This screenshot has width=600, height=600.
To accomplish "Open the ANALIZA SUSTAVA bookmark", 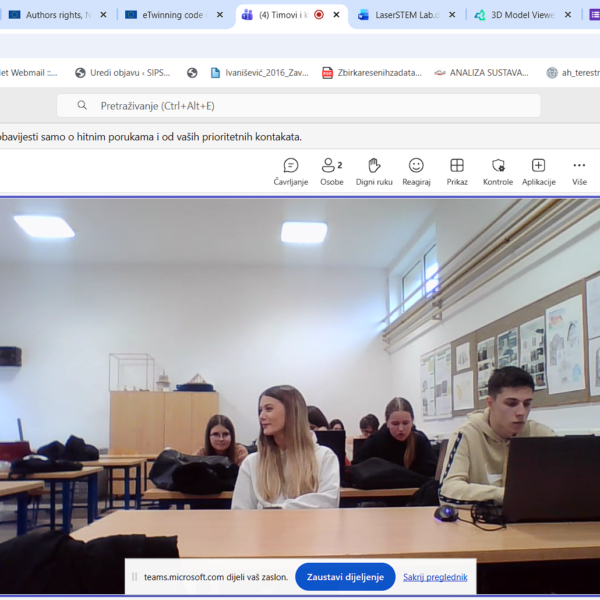I will pos(481,72).
